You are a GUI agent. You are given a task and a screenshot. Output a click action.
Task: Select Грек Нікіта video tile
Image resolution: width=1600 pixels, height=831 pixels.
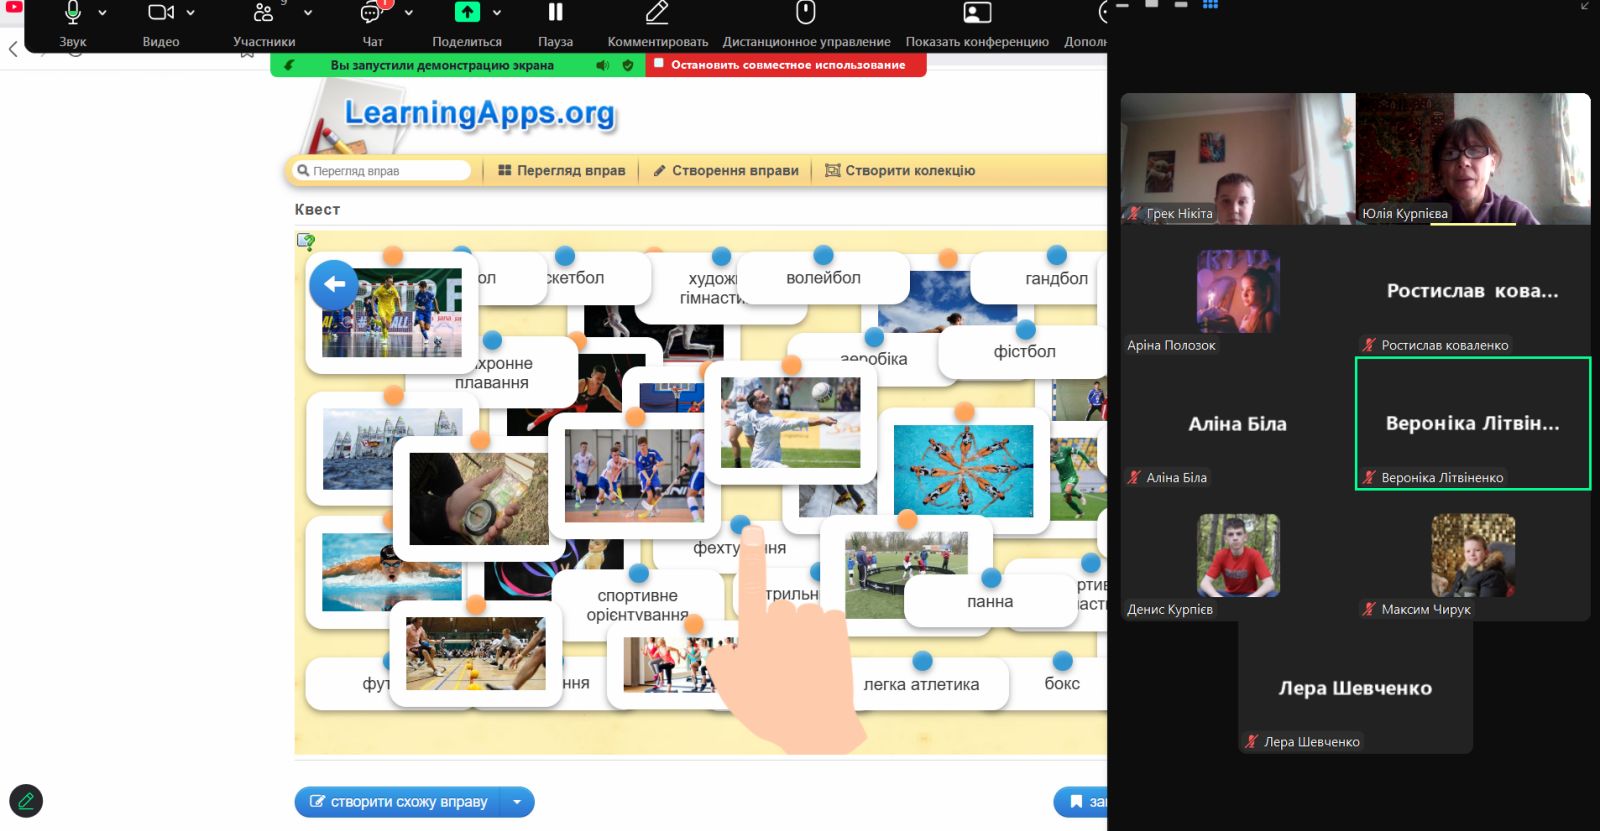coord(1238,159)
